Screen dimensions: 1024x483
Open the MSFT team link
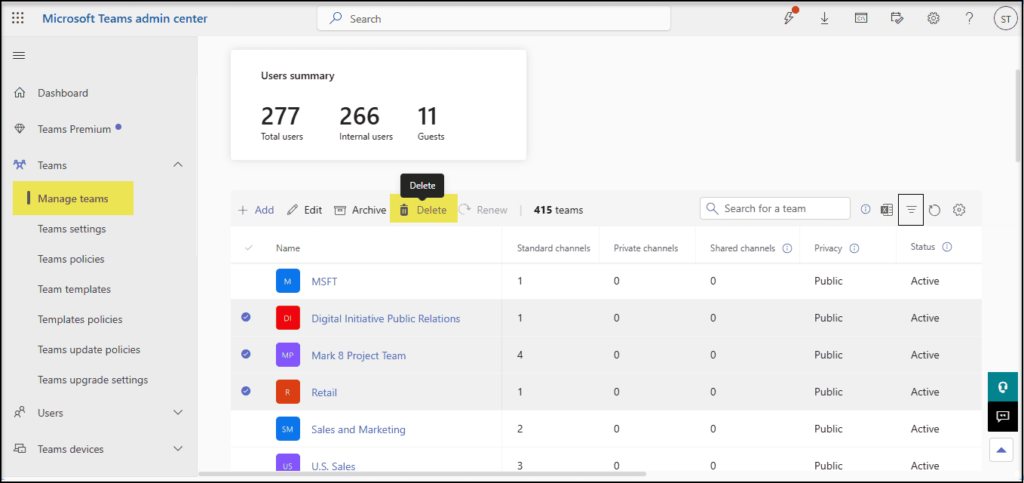click(324, 282)
